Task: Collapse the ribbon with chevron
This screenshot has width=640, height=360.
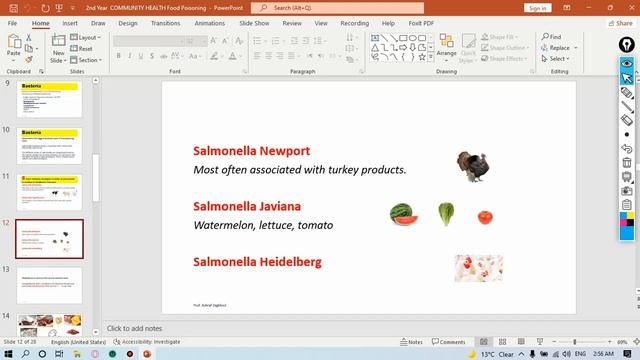Action: pos(637,71)
